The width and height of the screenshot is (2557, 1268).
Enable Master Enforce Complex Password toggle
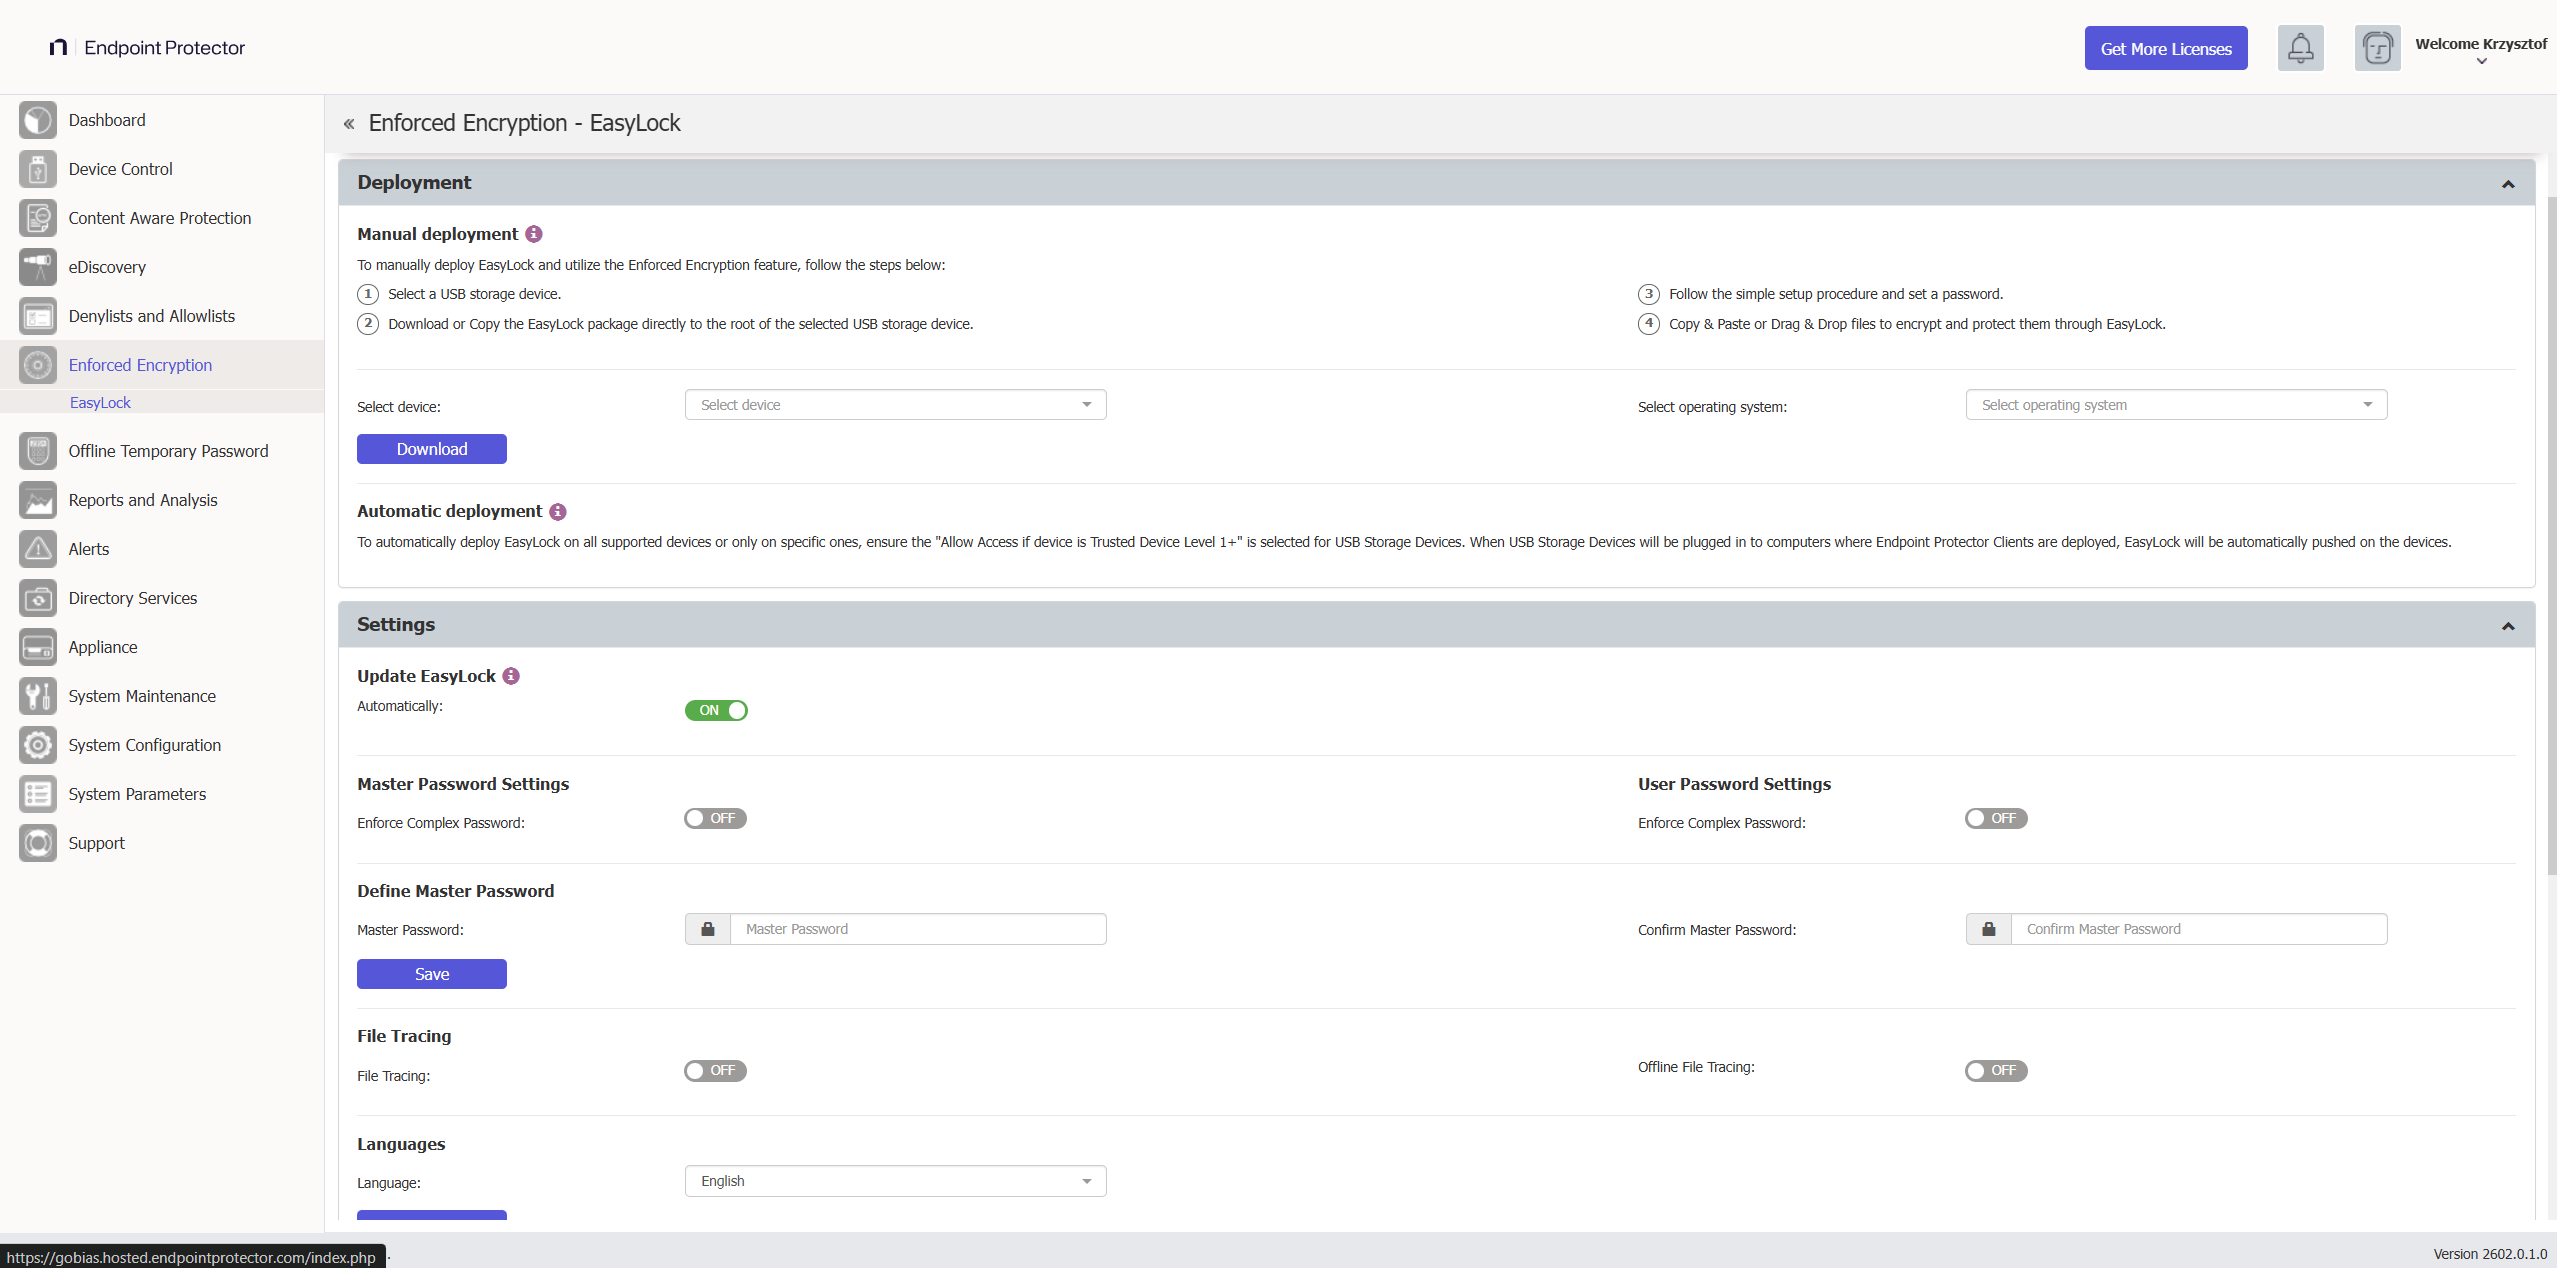[x=716, y=818]
